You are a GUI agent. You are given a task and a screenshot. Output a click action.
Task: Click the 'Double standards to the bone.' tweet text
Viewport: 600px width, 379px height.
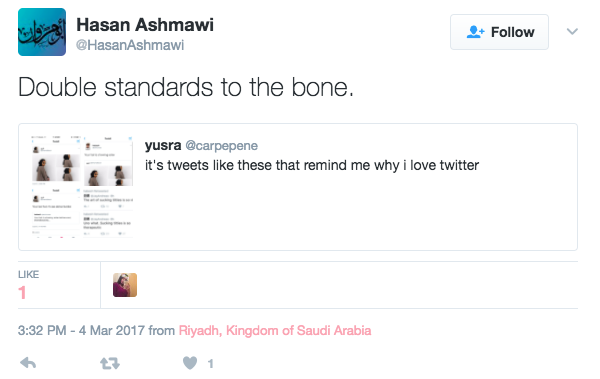pos(186,87)
